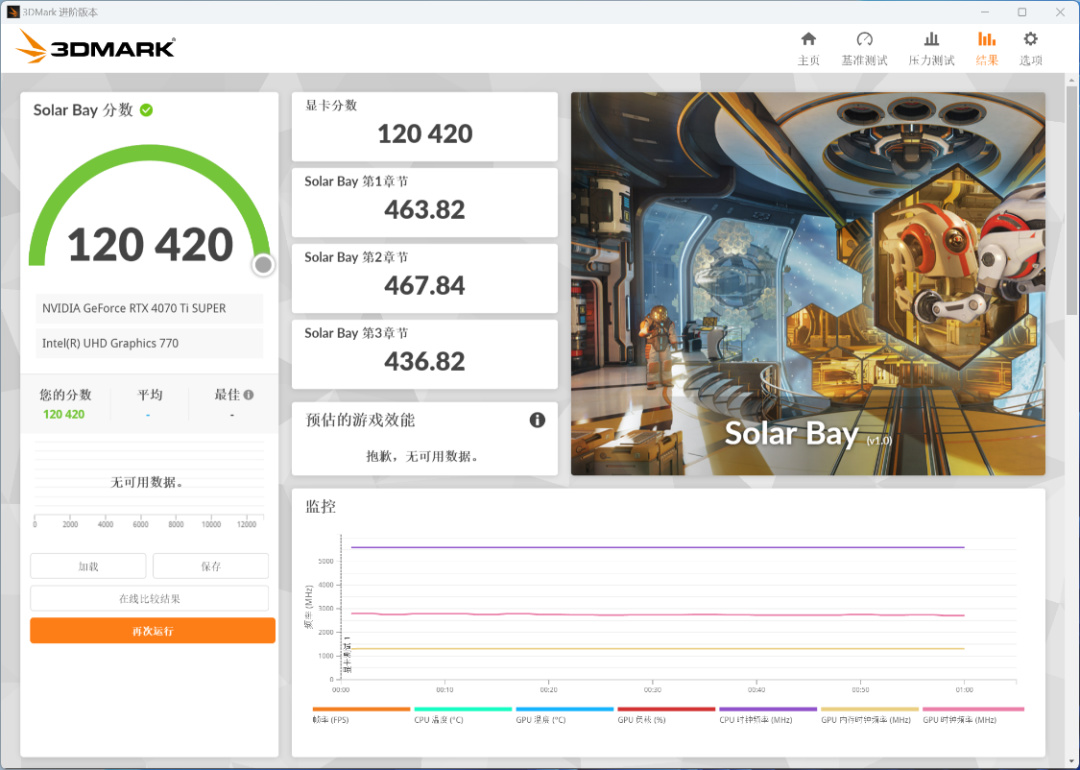The height and width of the screenshot is (770, 1080).
Task: Click the info icon in 预估的游戏效能
Action: tap(537, 420)
